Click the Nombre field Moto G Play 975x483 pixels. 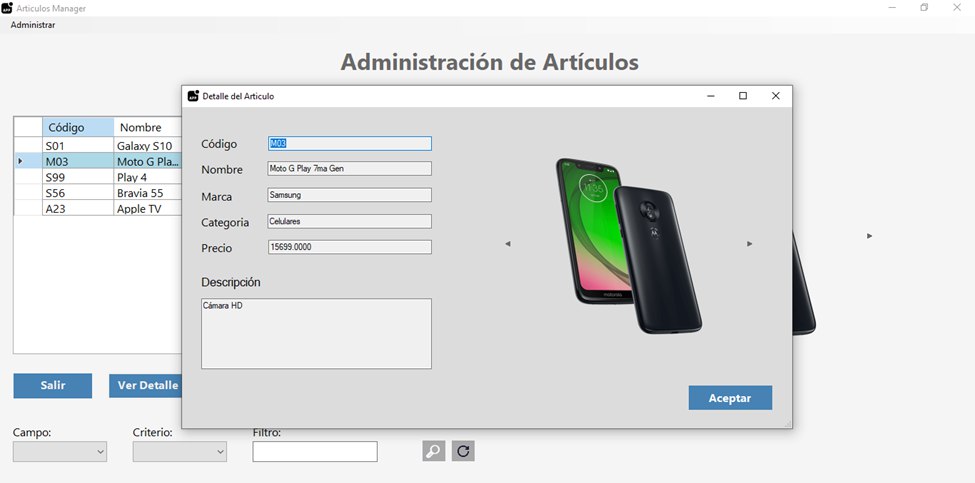349,168
